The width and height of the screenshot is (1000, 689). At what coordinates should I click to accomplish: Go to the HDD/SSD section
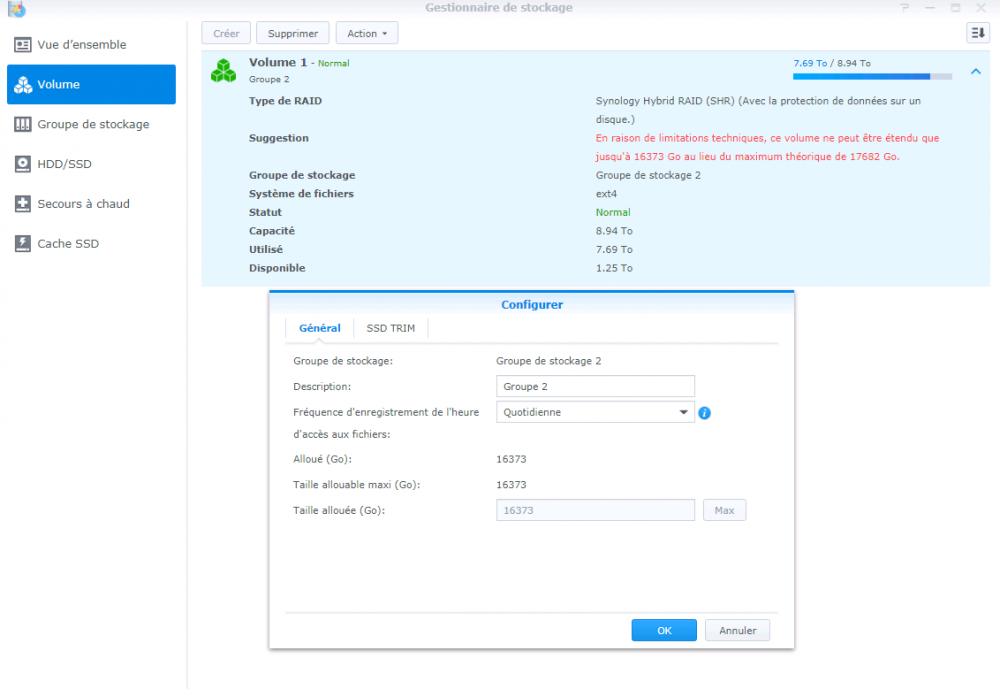[x=91, y=164]
